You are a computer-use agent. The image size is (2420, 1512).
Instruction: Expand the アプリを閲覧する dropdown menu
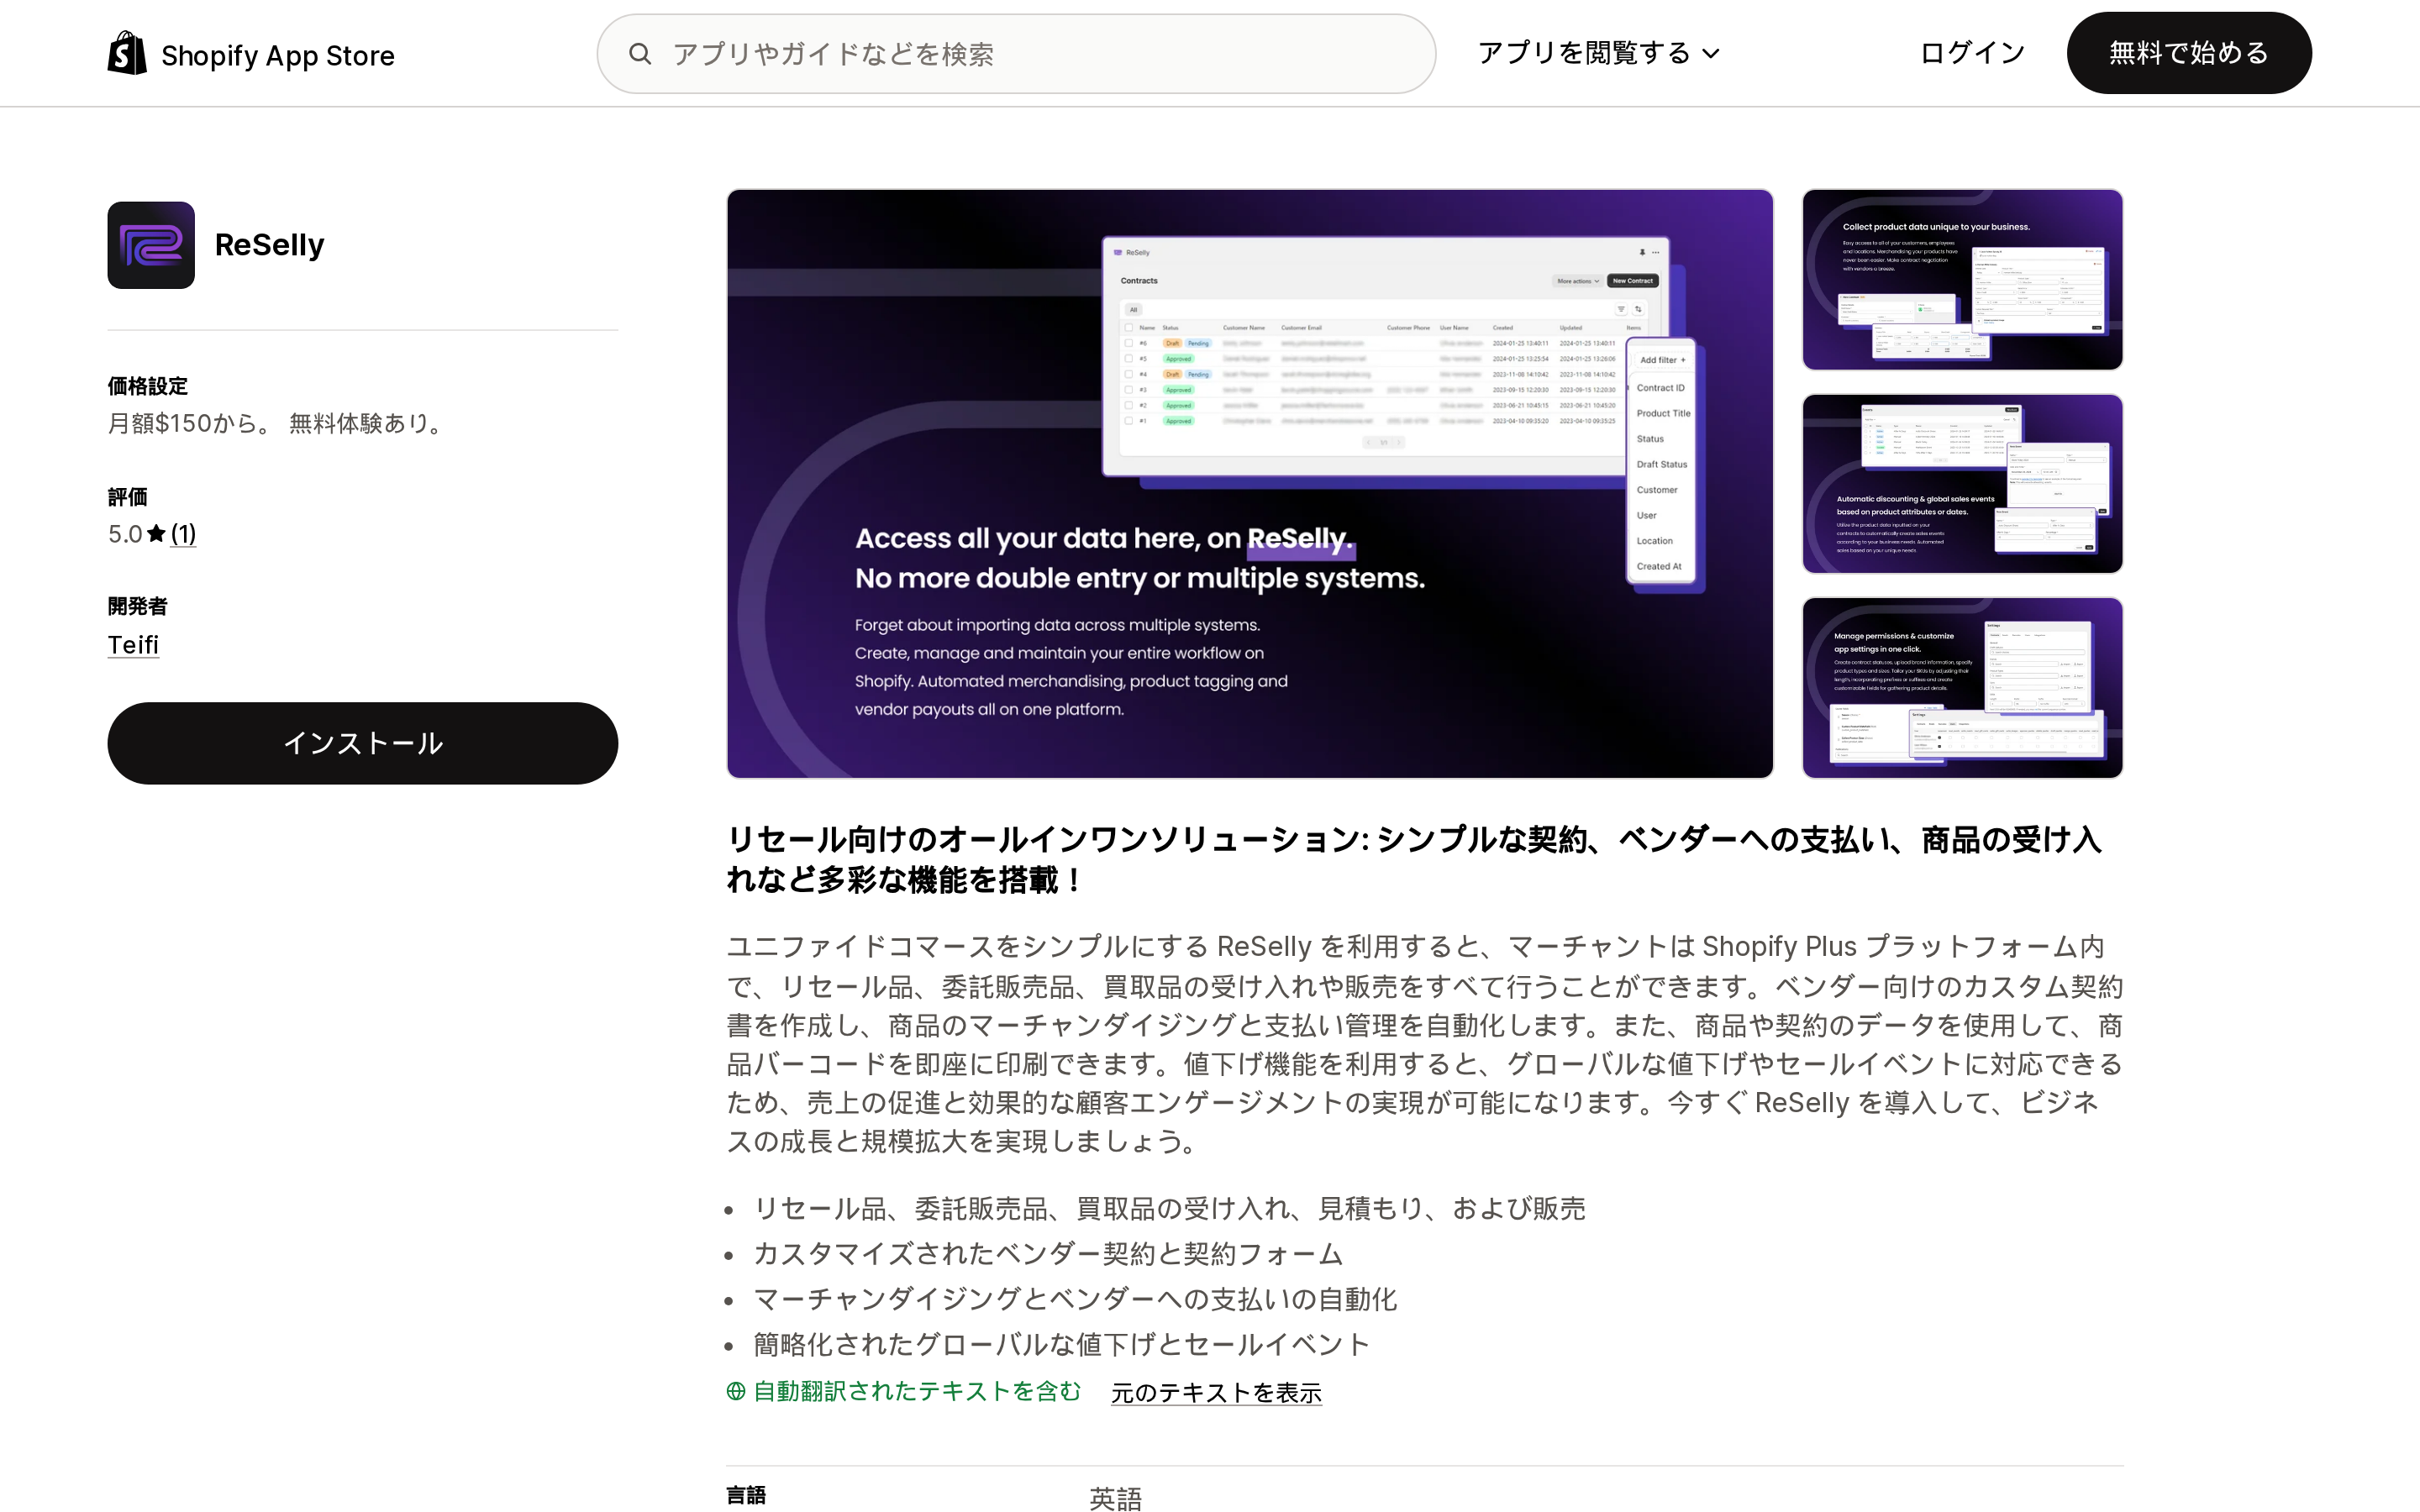(x=1598, y=53)
